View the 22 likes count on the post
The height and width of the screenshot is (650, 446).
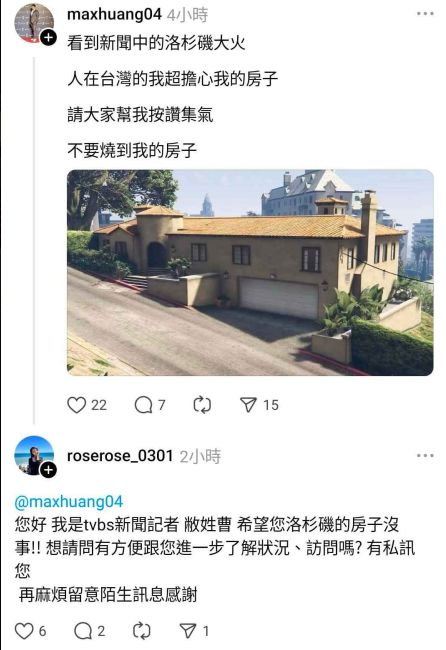pos(99,405)
